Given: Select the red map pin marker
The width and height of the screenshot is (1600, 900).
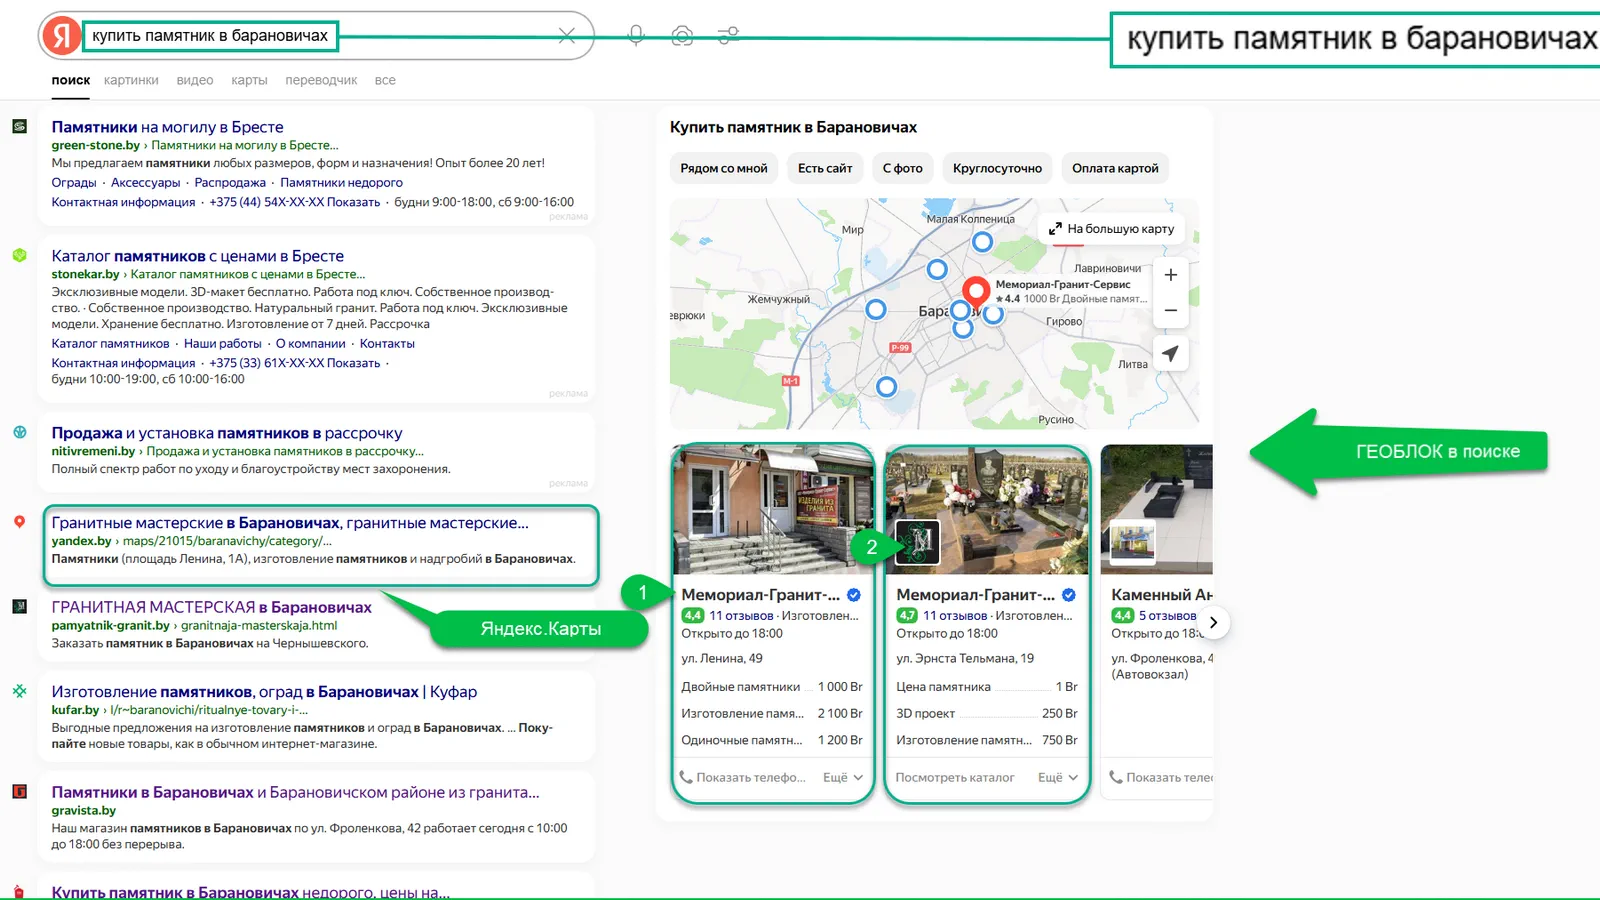Looking at the screenshot, I should pyautogui.click(x=976, y=291).
